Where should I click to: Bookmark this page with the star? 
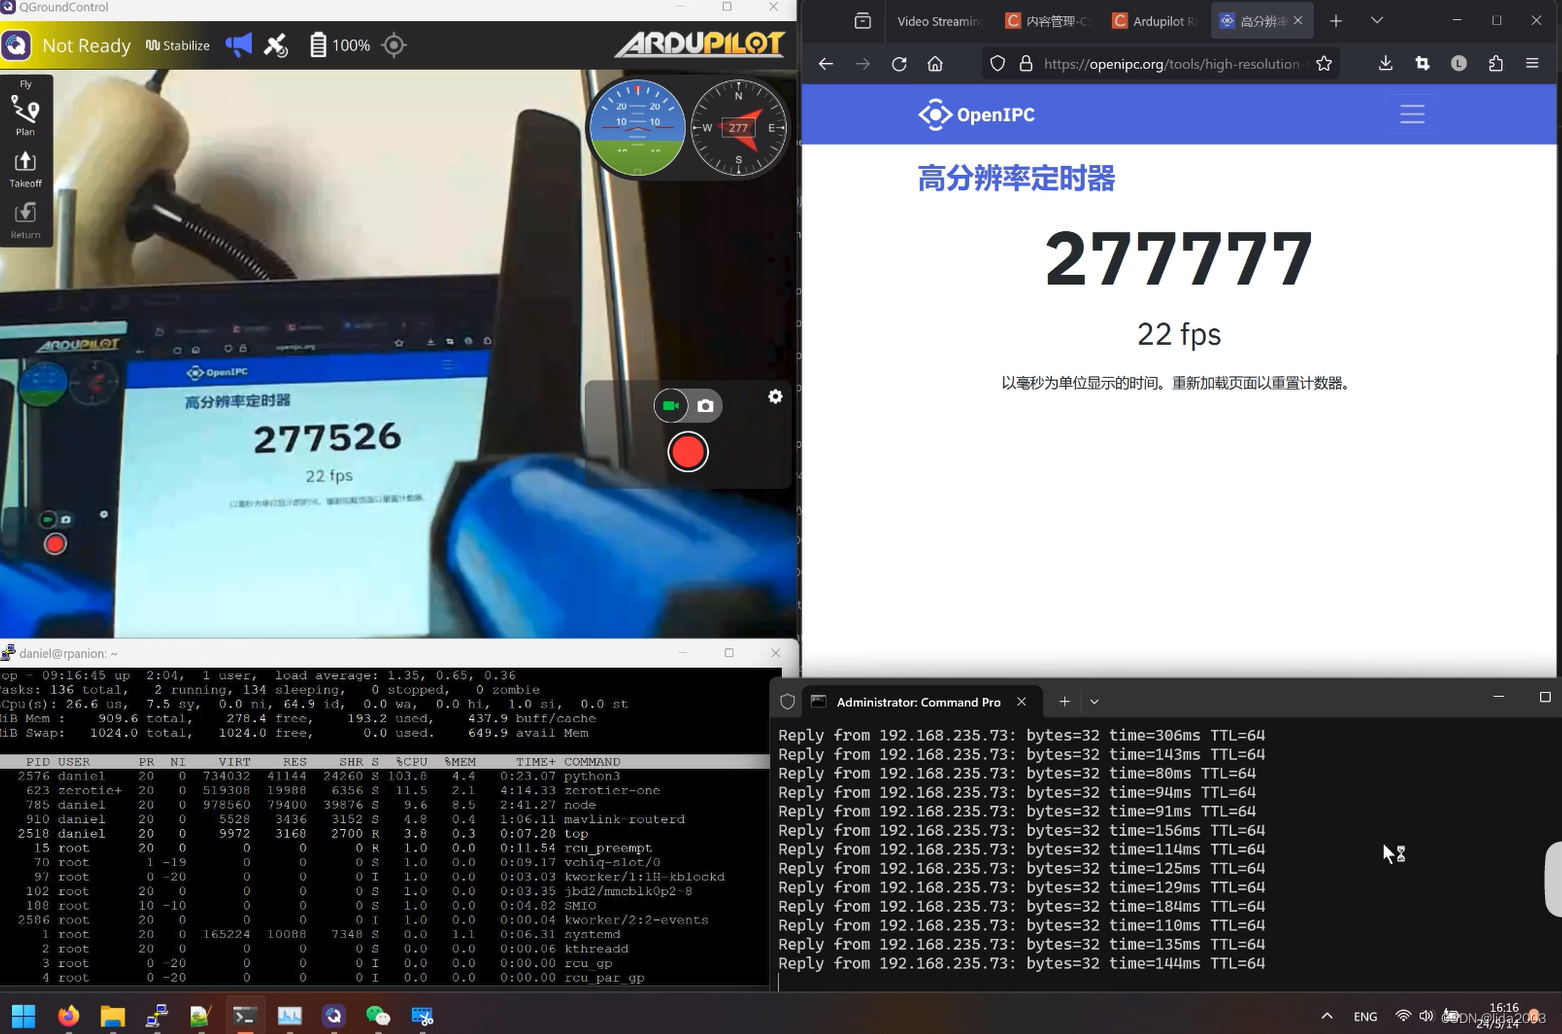click(1324, 64)
